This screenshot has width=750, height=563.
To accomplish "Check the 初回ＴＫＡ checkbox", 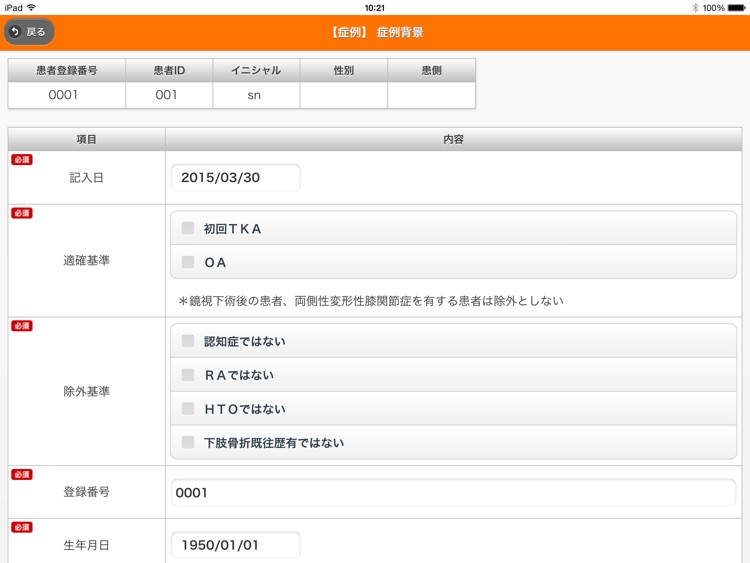I will click(x=188, y=228).
